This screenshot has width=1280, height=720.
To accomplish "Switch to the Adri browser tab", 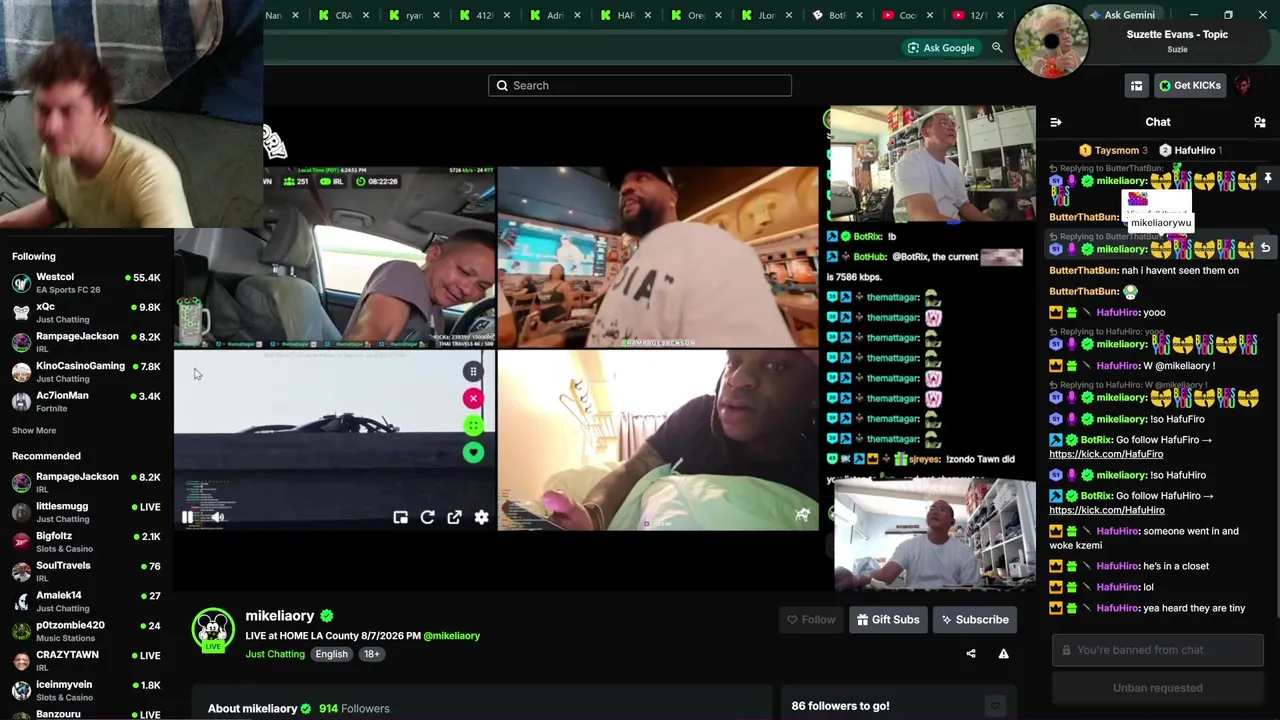I will [555, 15].
